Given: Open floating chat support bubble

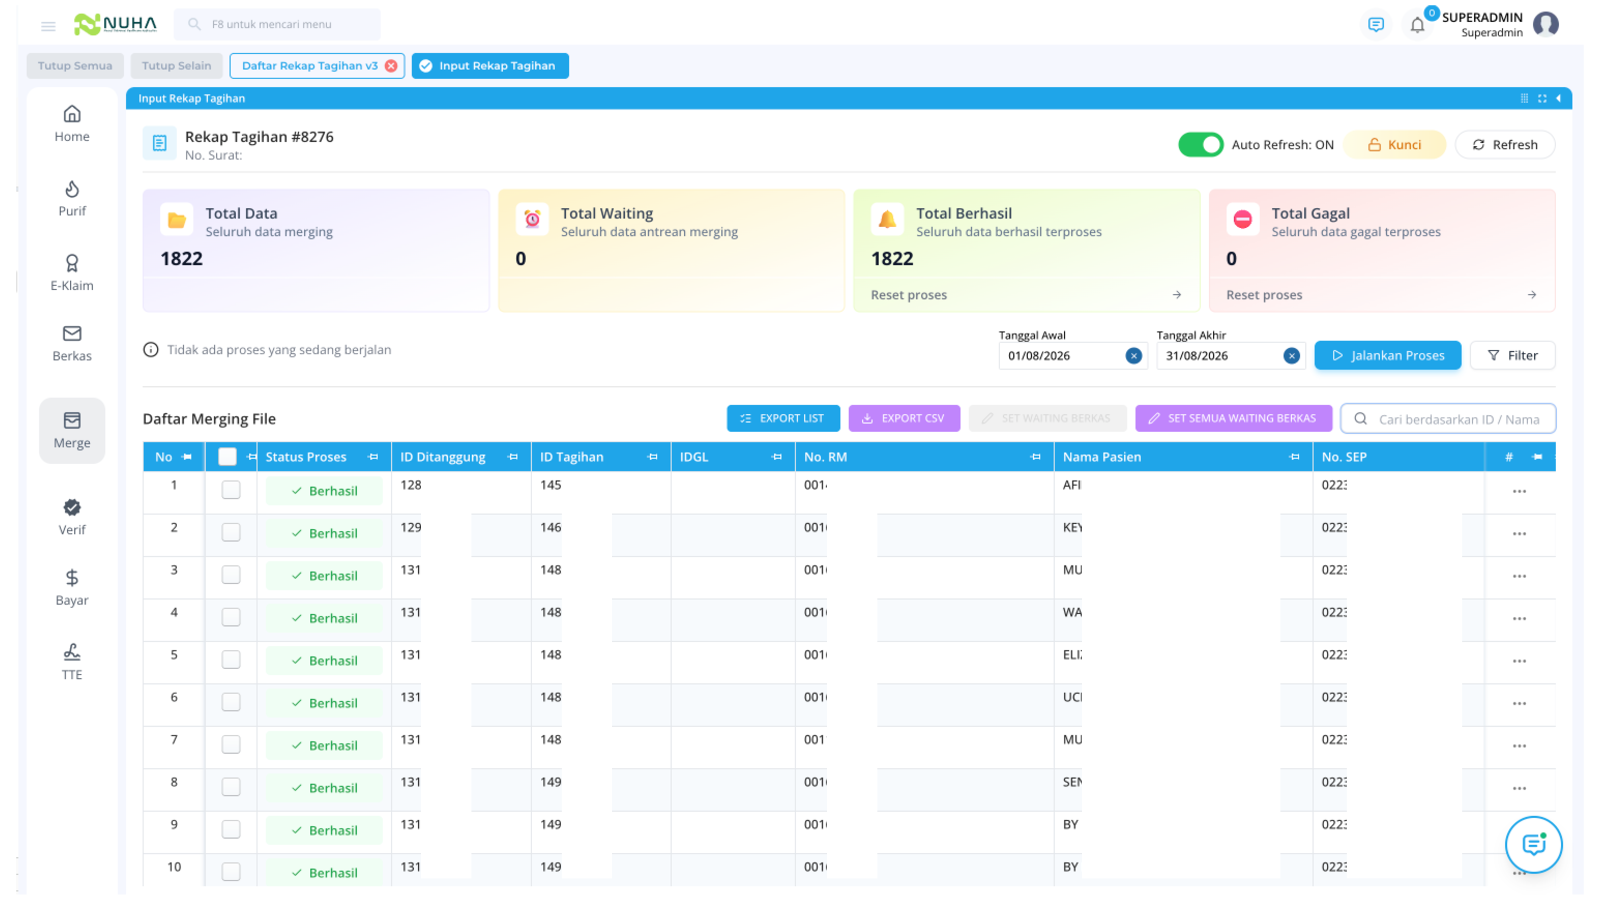Looking at the screenshot, I should [1534, 845].
